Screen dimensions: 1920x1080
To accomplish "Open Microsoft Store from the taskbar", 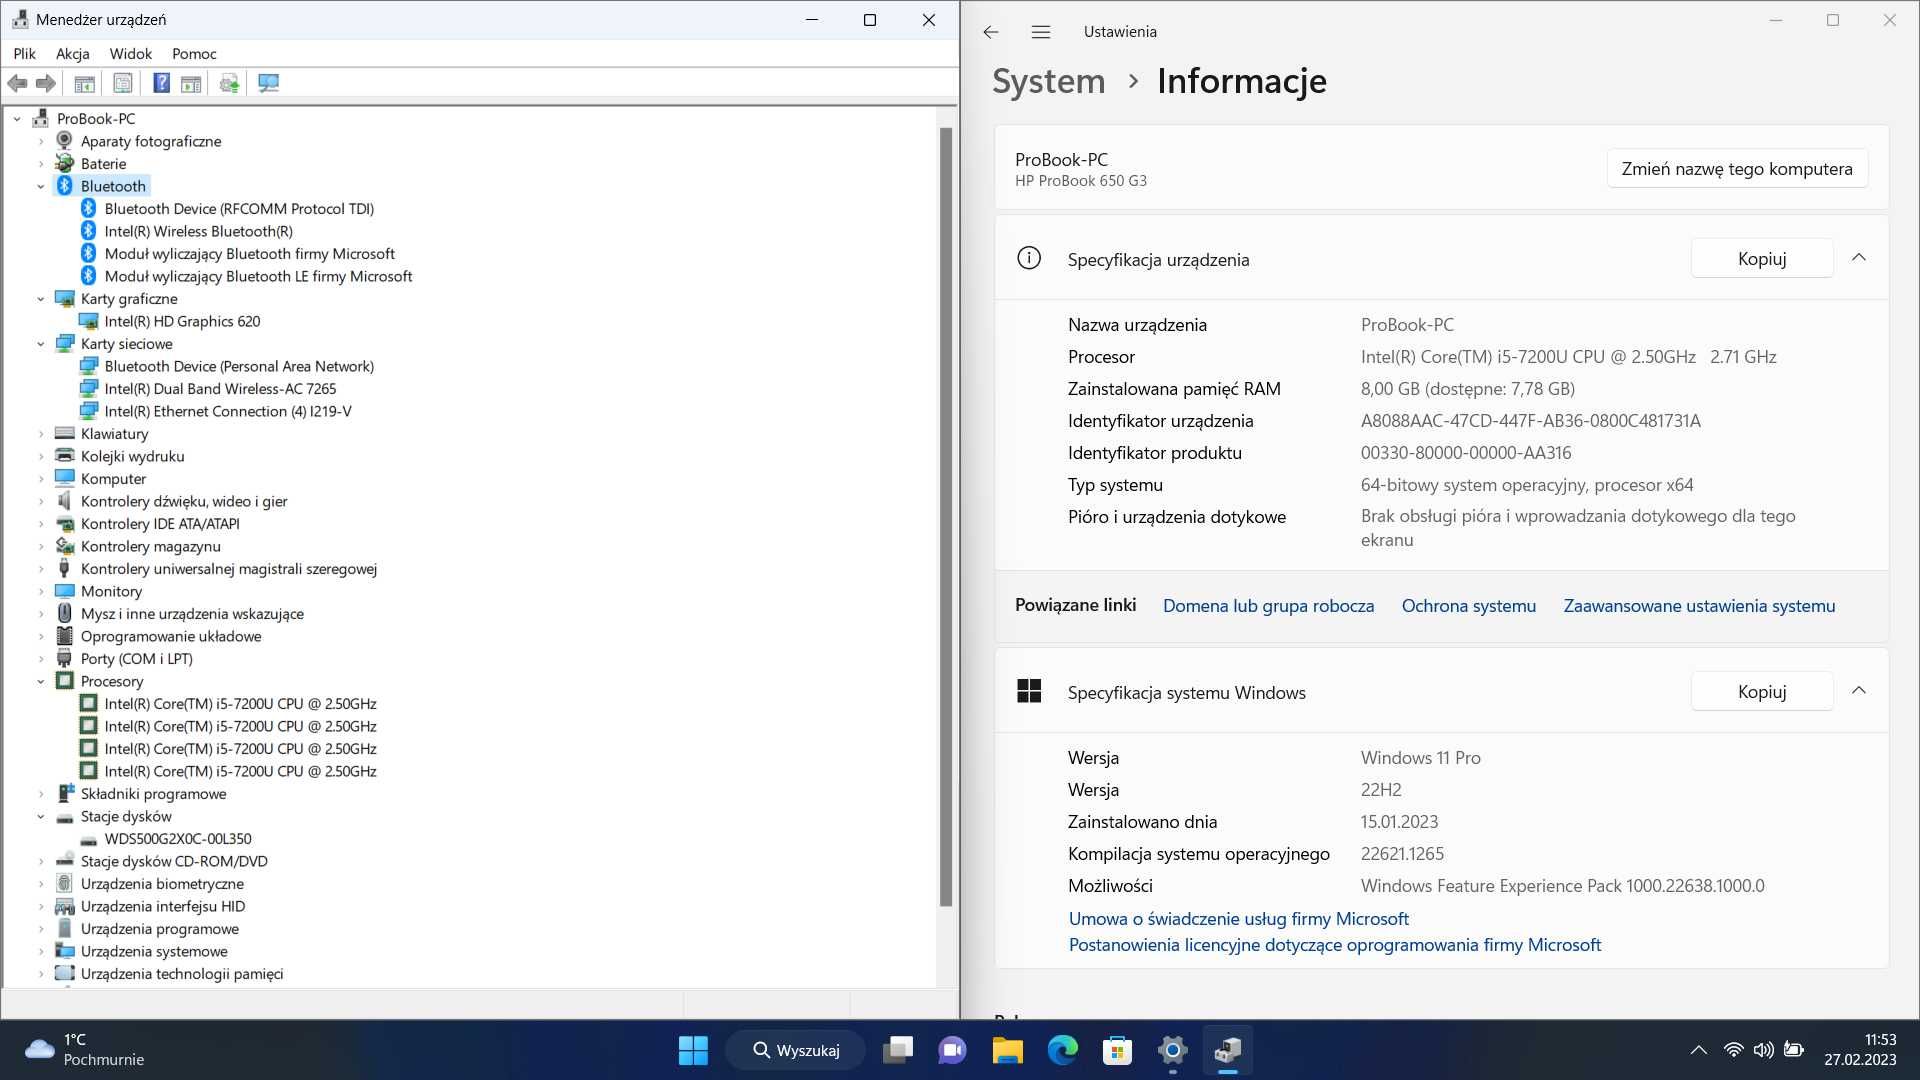I will pos(1117,1050).
